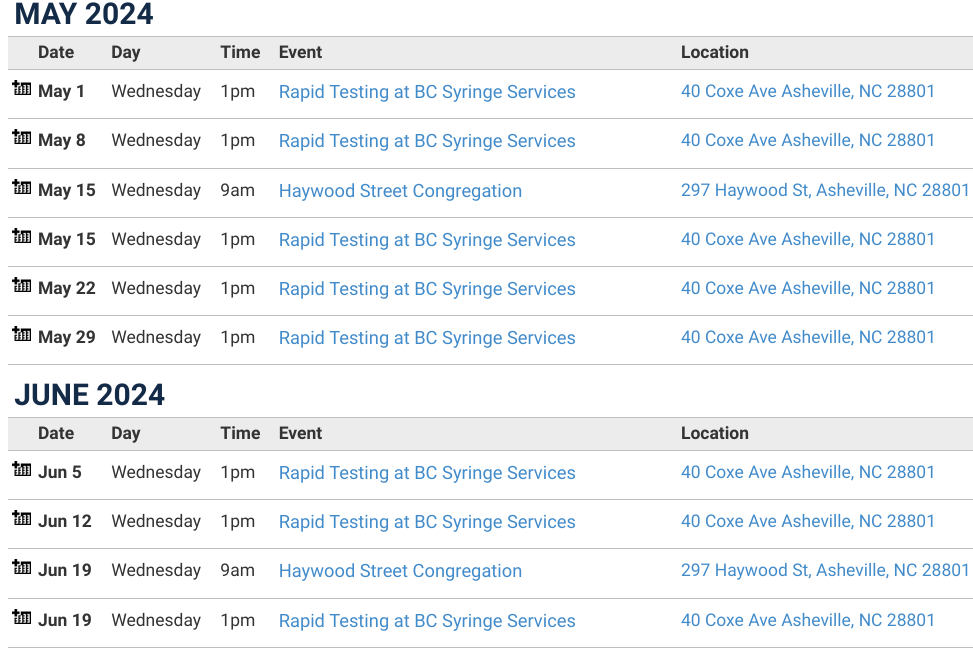
Task: Click the calendar icon beside May 1
Action: pyautogui.click(x=22, y=88)
